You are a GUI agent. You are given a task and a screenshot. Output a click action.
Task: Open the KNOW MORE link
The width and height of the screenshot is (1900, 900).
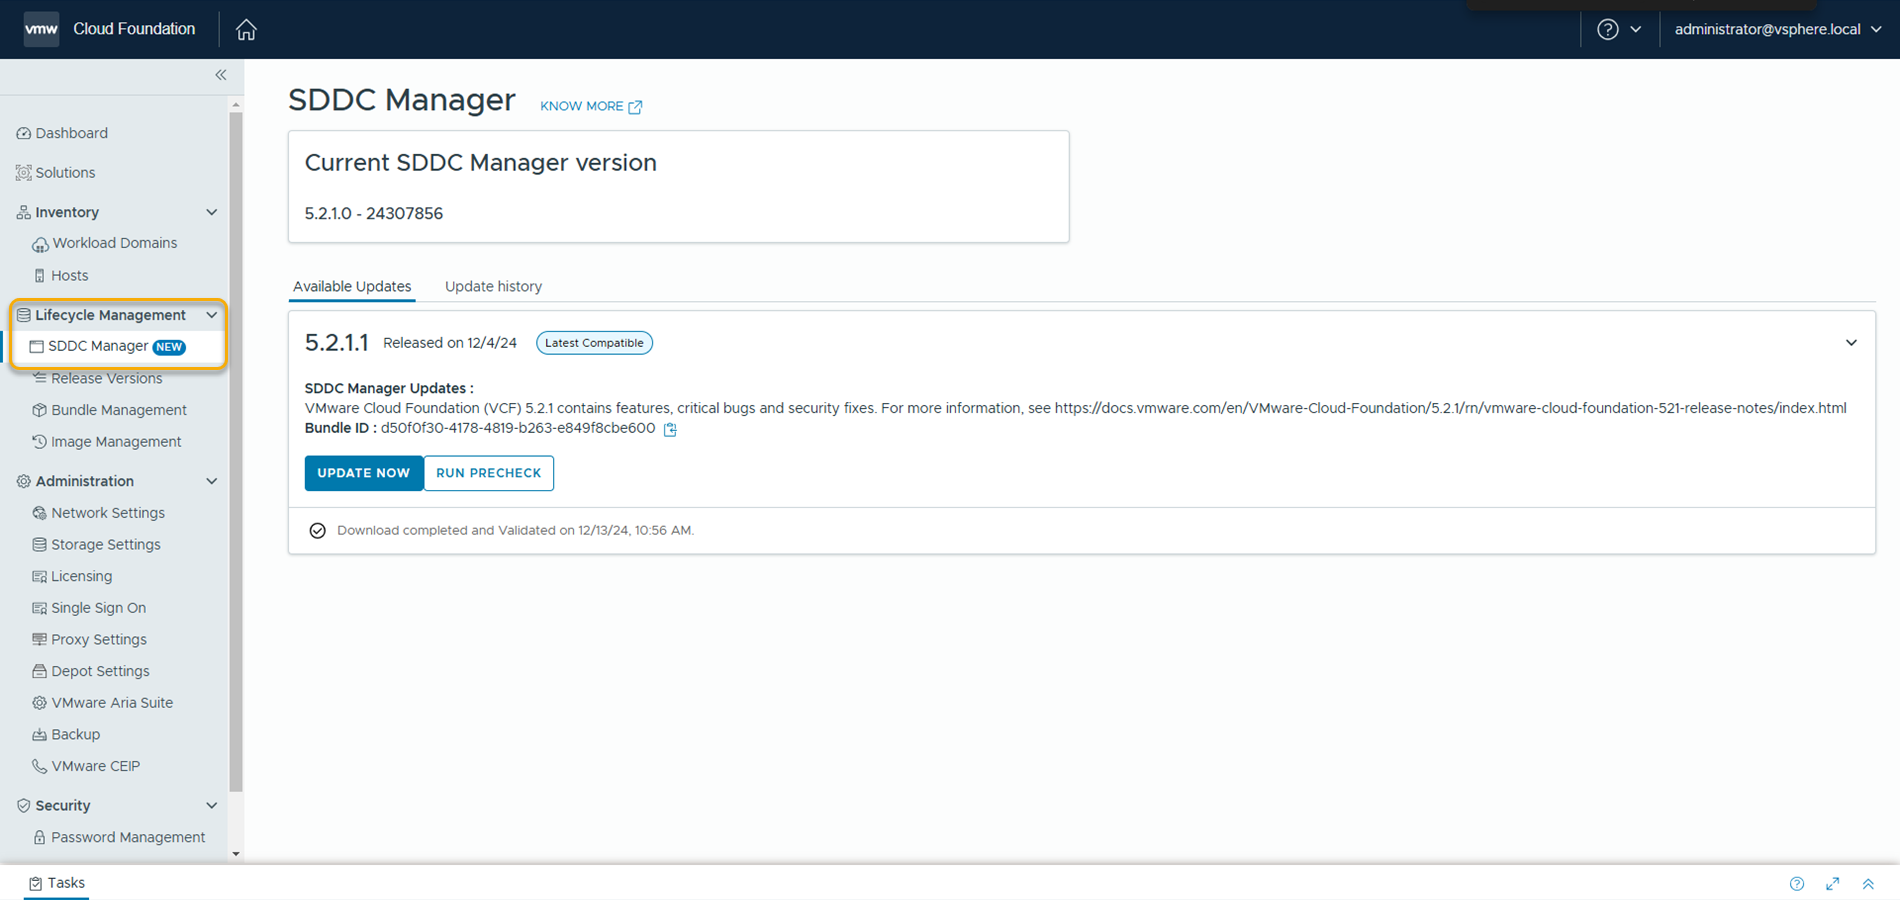583,106
